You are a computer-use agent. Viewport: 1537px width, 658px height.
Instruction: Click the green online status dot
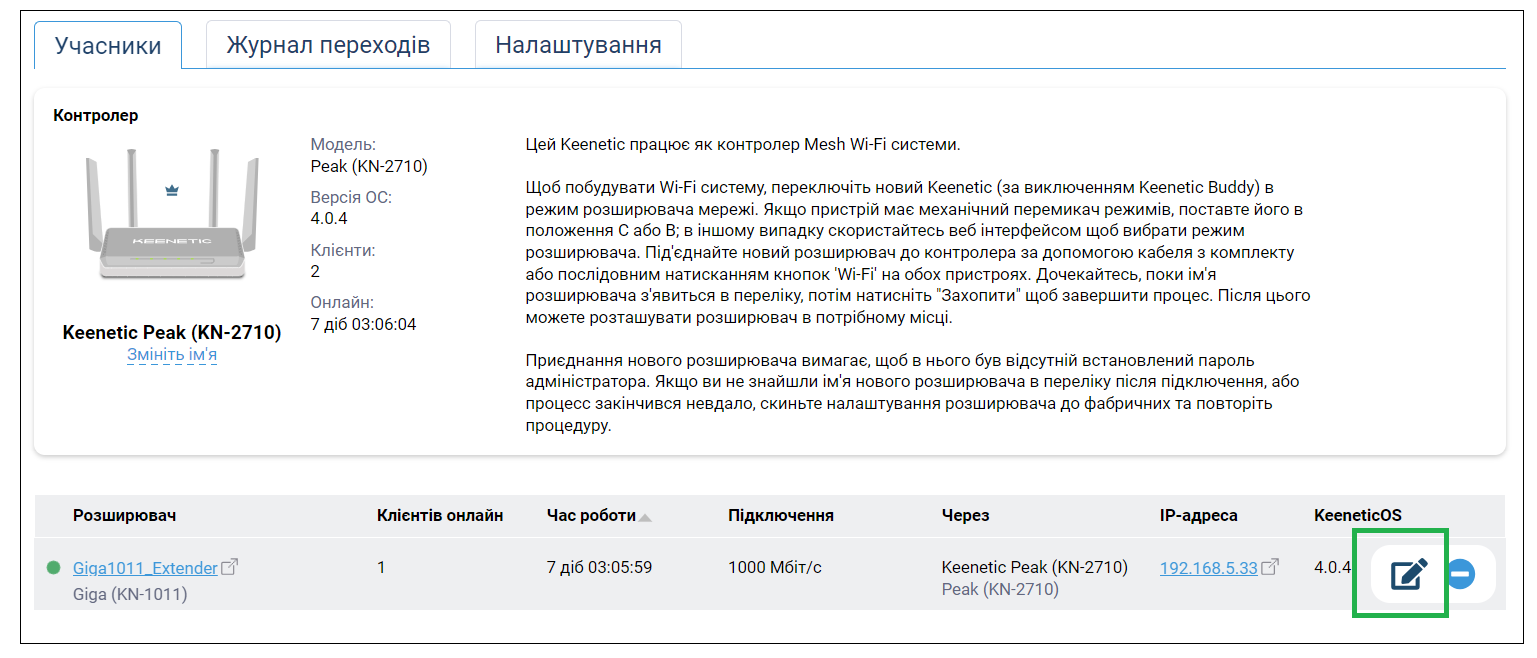tap(54, 568)
